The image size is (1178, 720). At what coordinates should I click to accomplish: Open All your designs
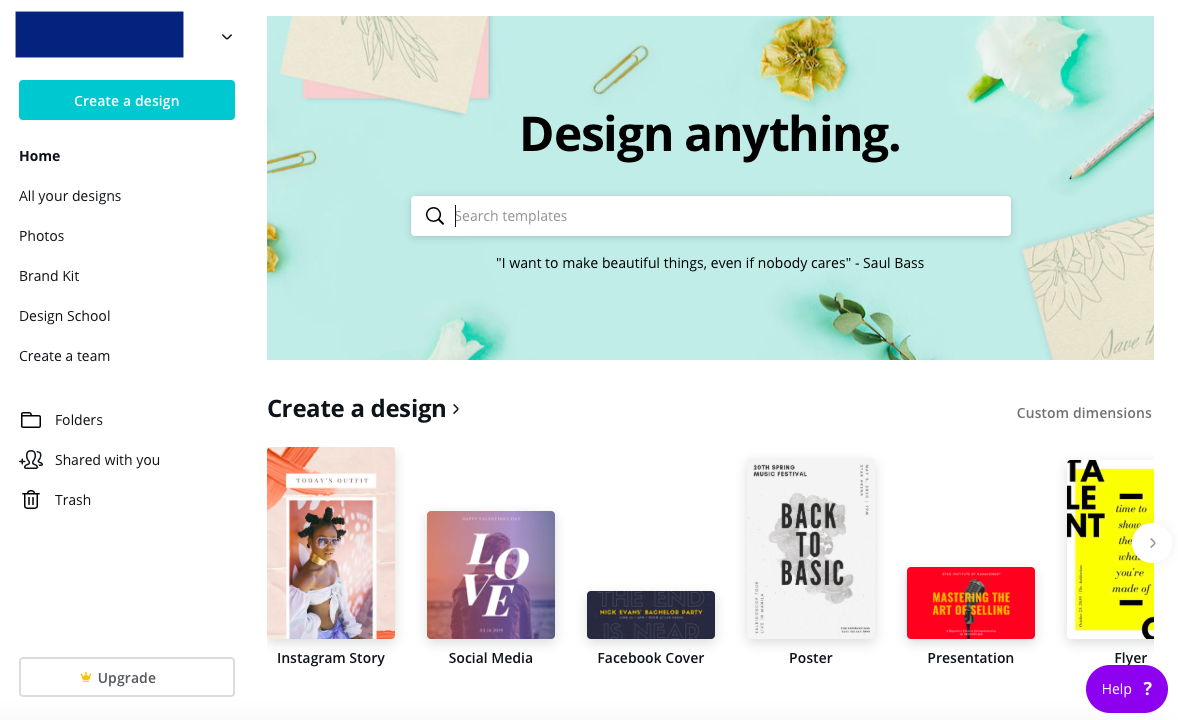70,196
